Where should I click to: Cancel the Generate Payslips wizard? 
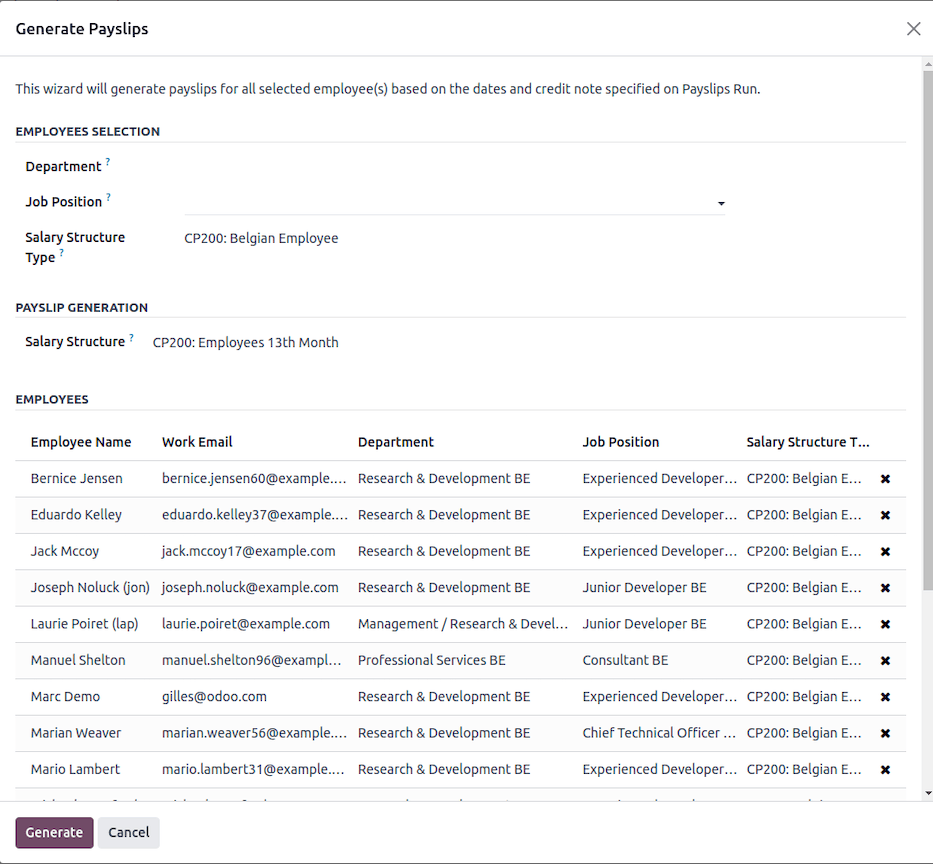tap(128, 832)
